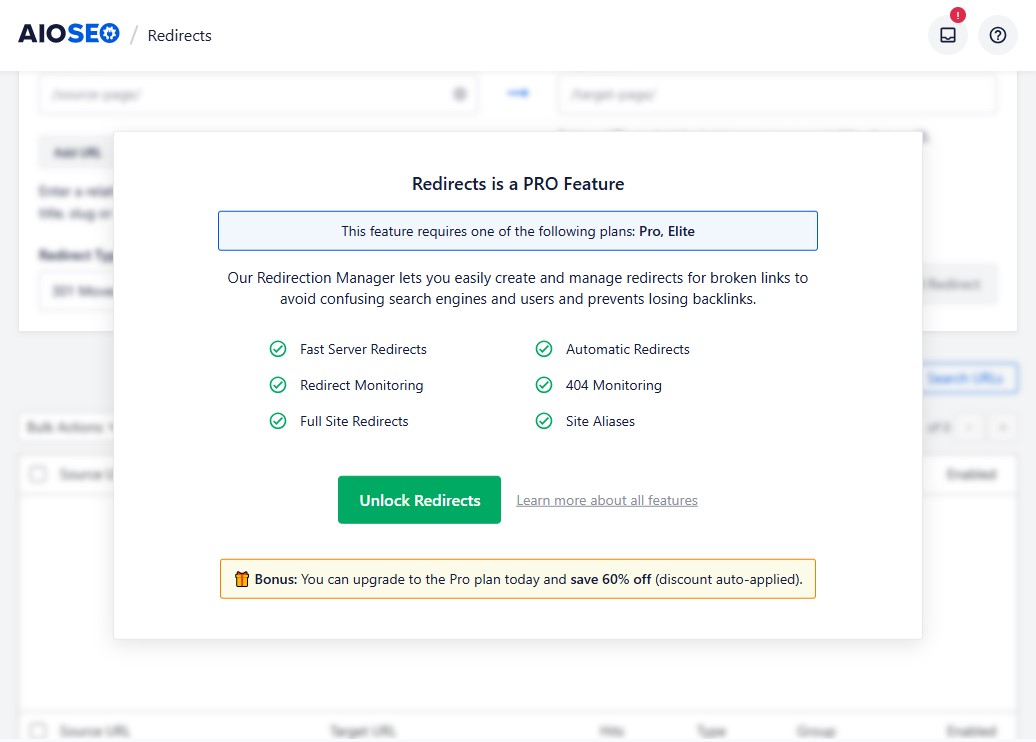Click the Full Site Redirects checkmark icon
This screenshot has width=1036, height=742.
click(278, 421)
